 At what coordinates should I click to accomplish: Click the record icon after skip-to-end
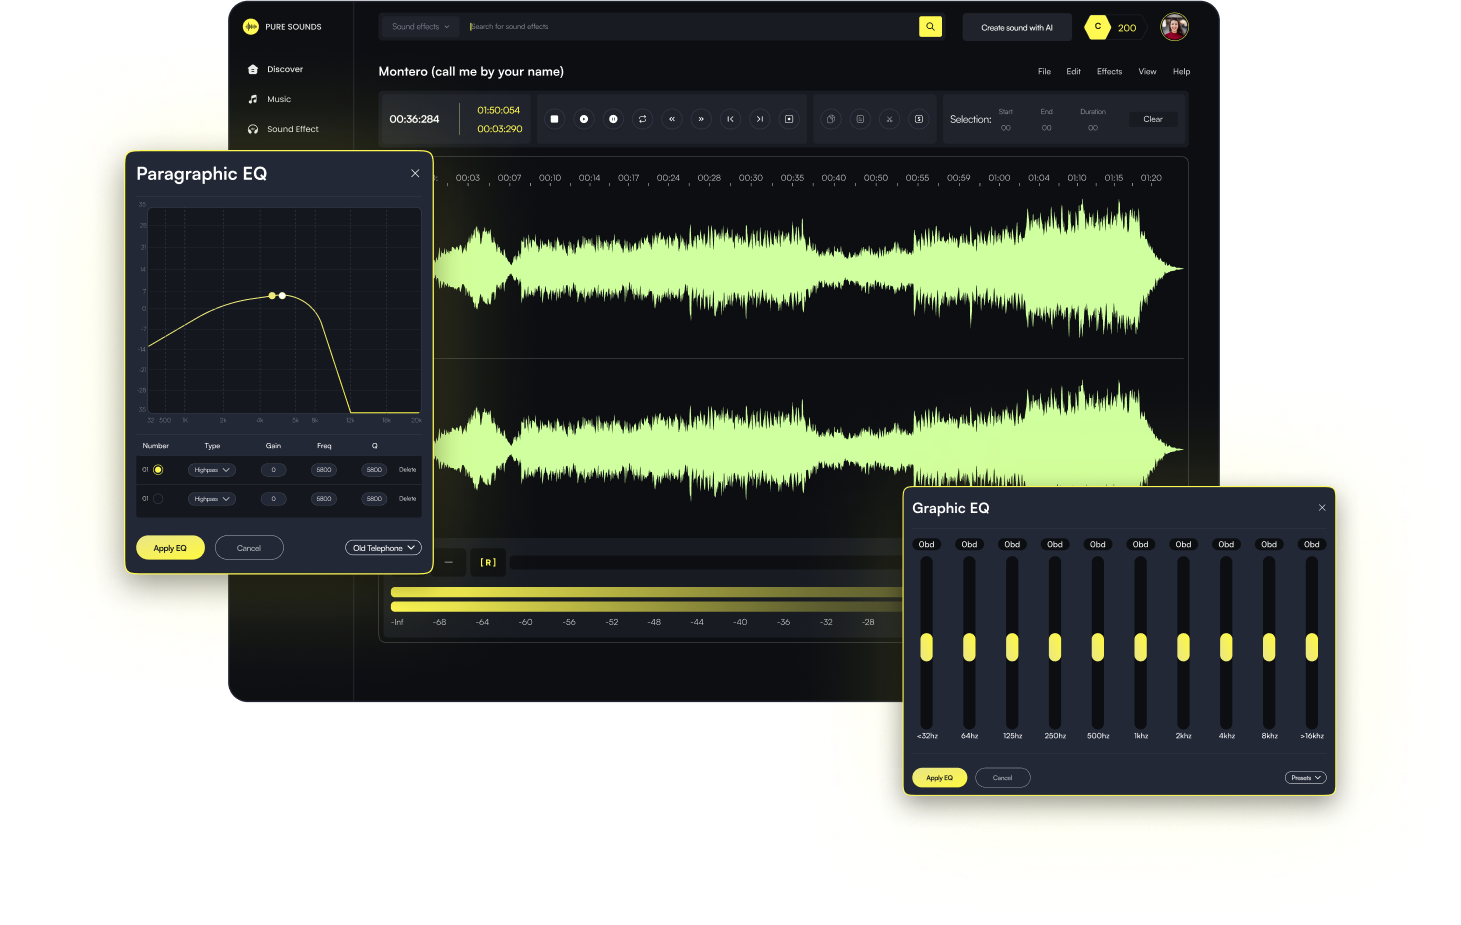[789, 119]
